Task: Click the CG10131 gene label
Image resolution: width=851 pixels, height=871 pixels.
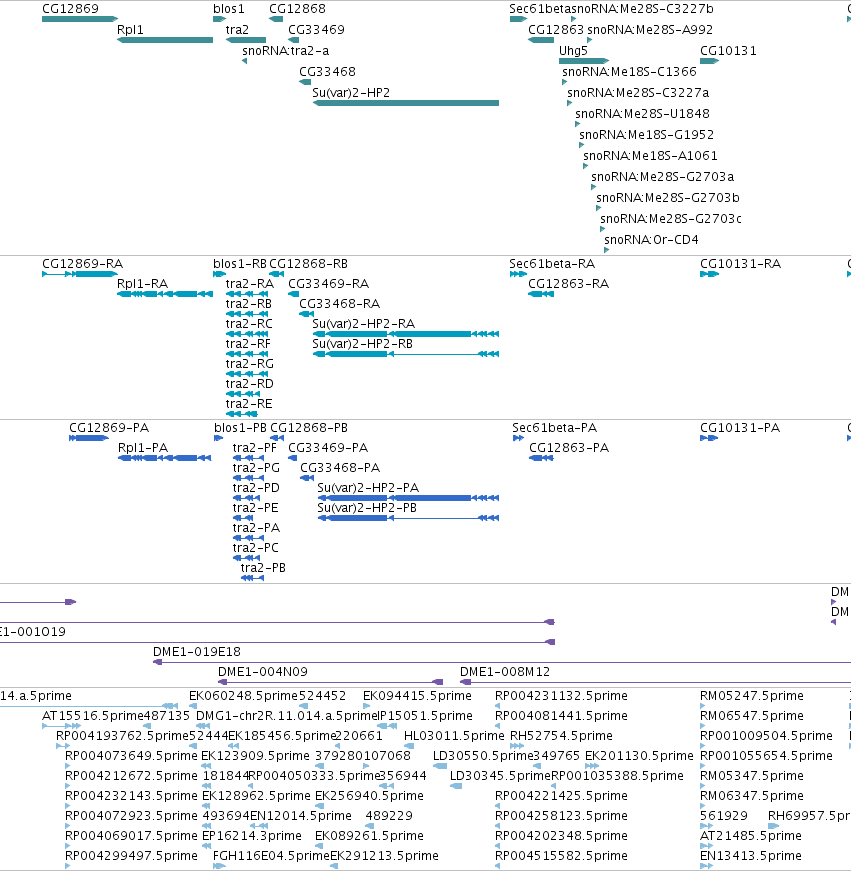Action: (x=728, y=51)
